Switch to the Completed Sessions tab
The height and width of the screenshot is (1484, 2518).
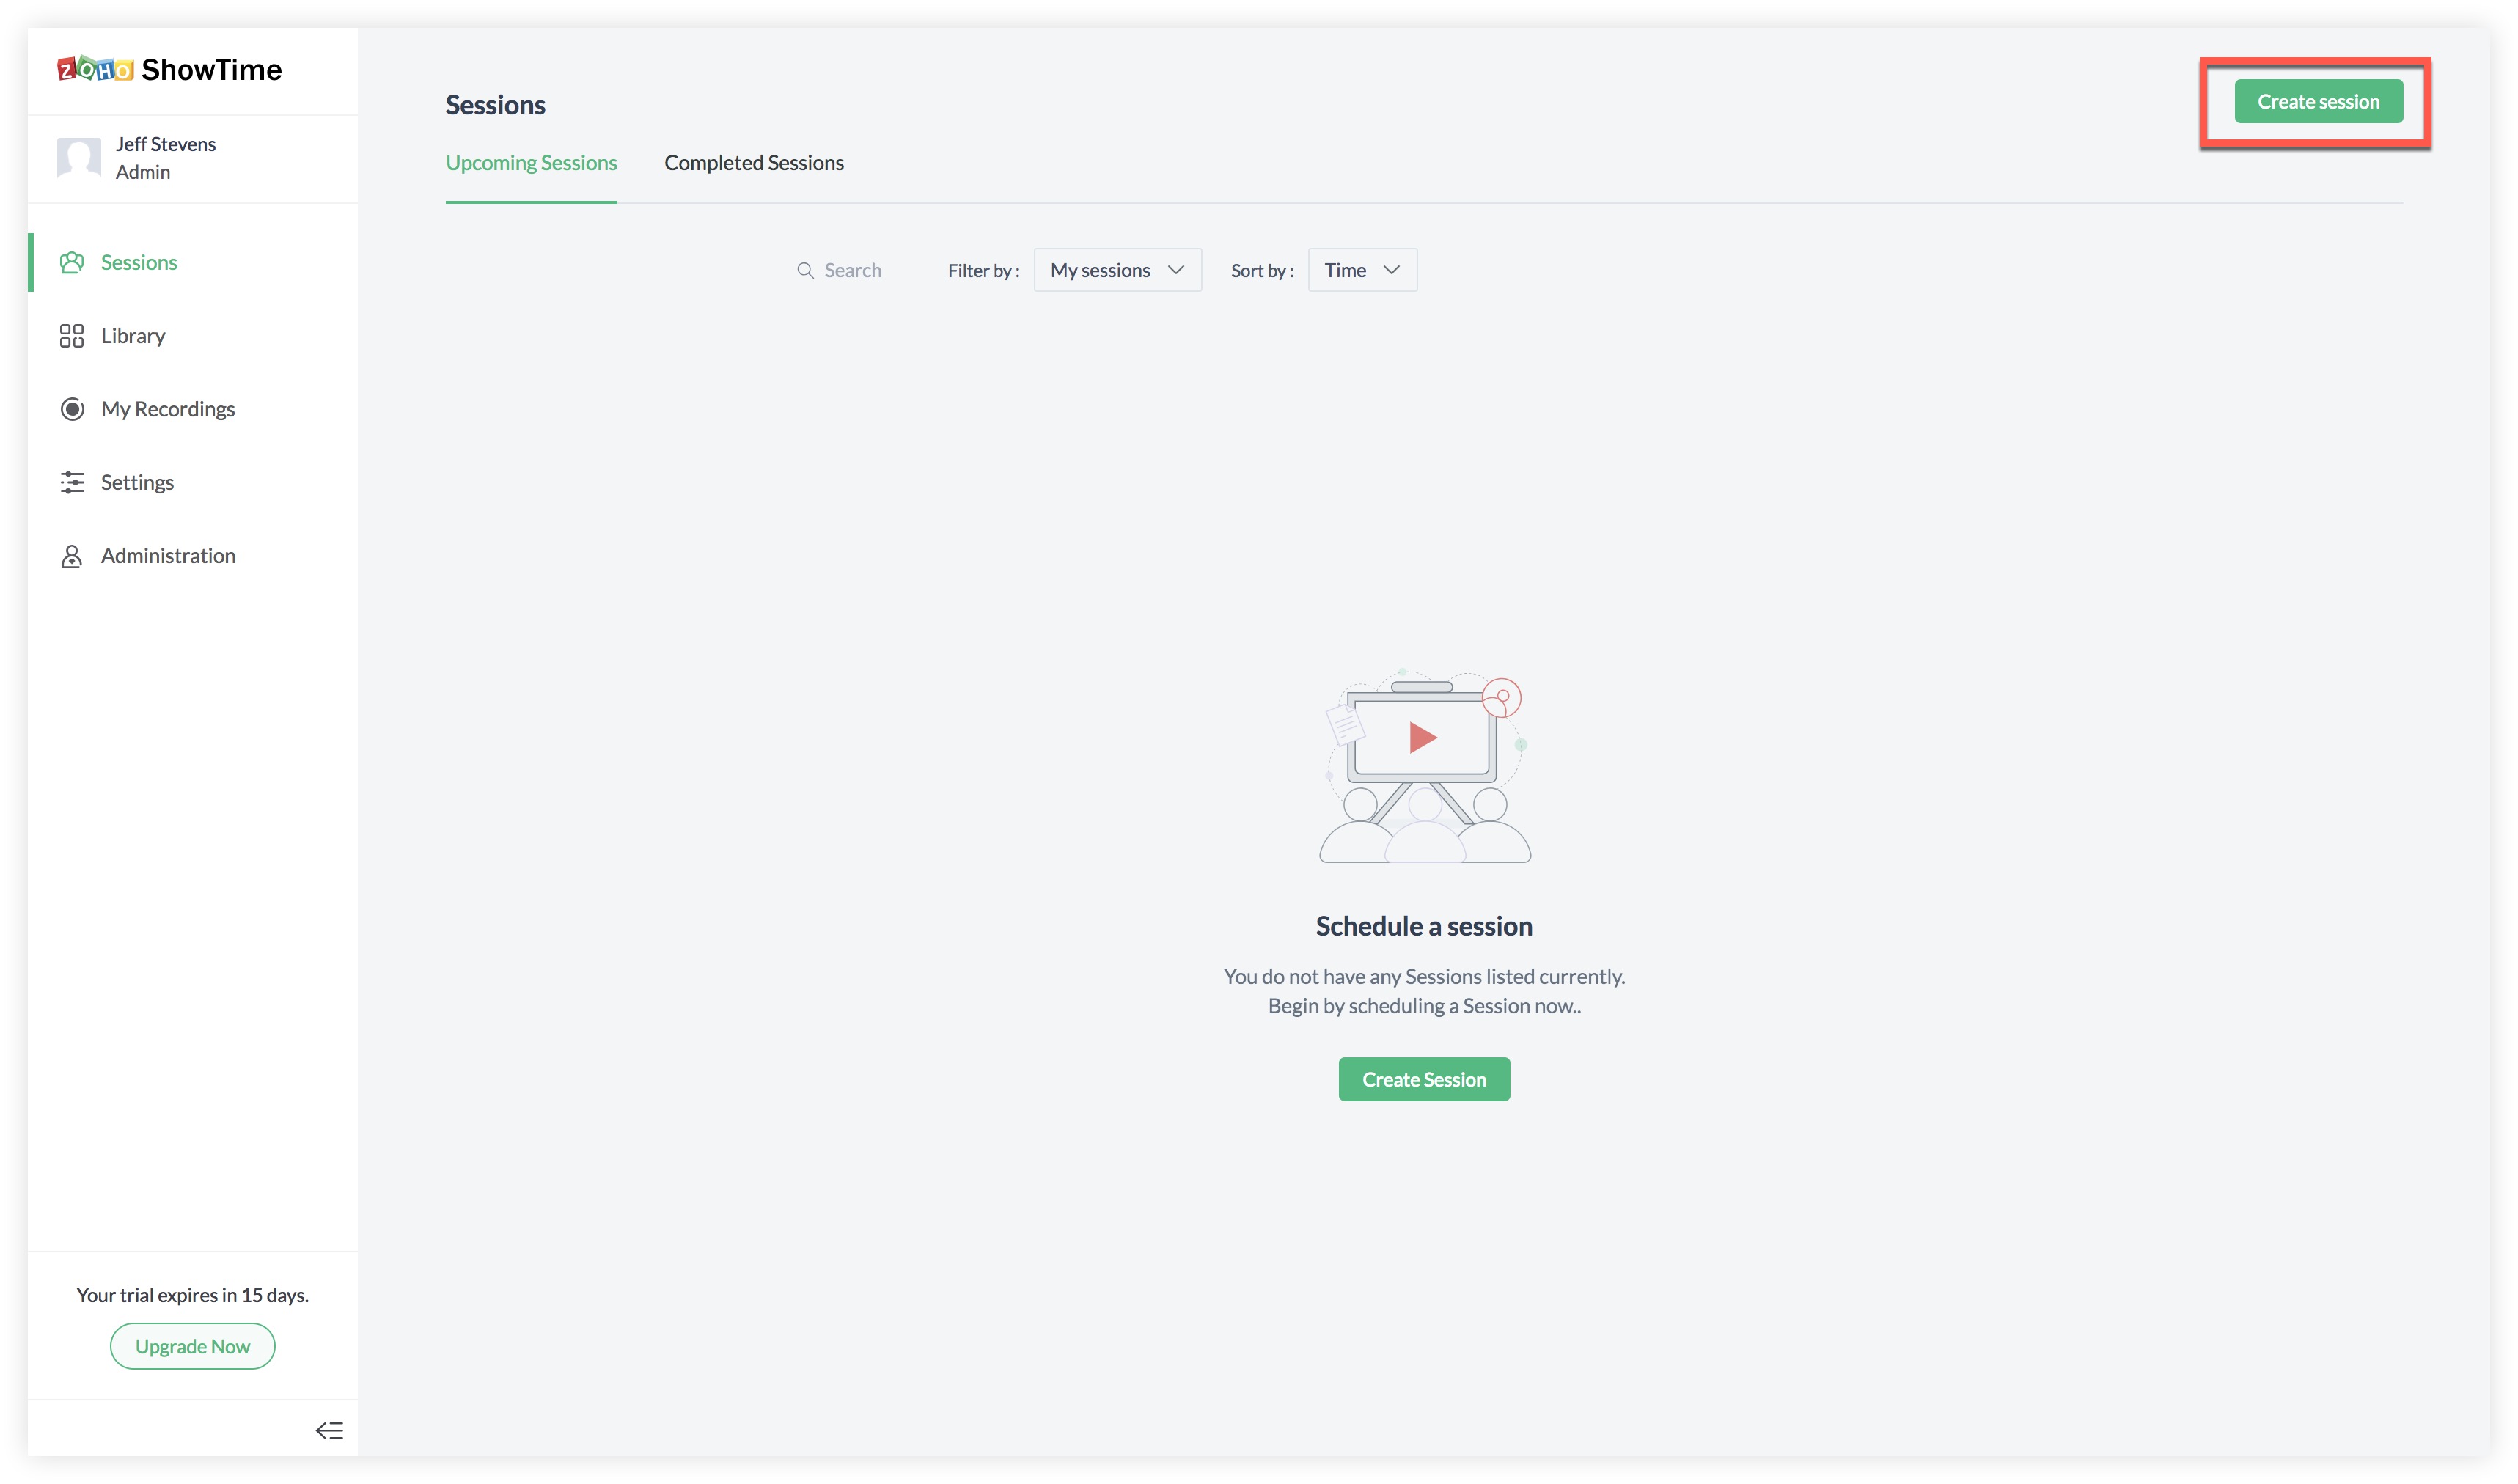pyautogui.click(x=753, y=163)
